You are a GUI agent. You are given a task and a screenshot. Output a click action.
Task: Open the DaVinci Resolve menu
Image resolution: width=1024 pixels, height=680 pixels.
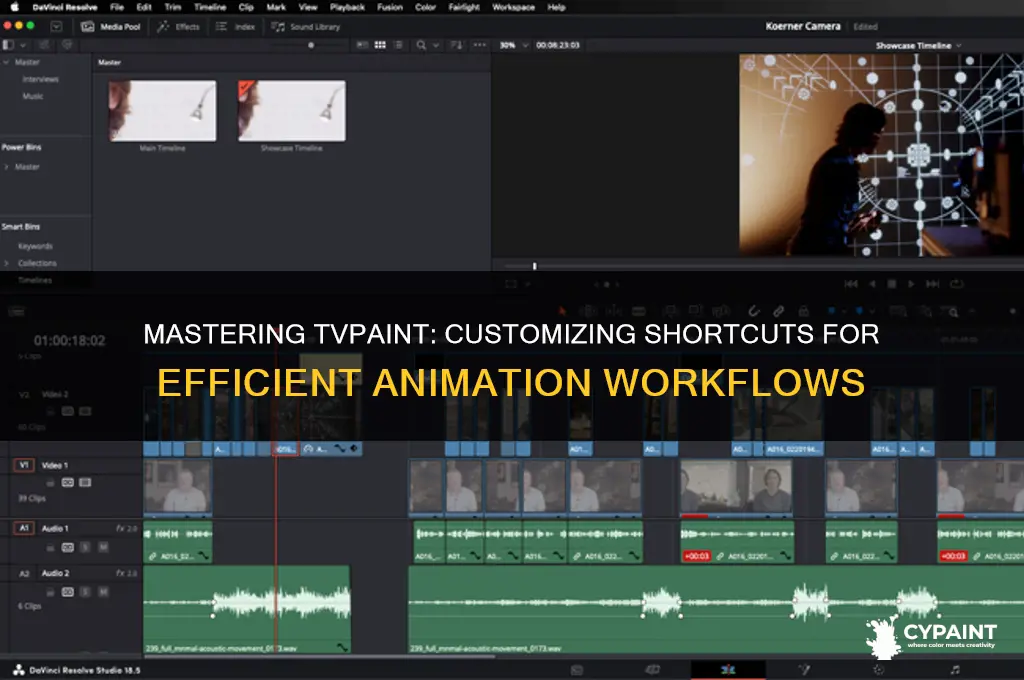(x=65, y=7)
